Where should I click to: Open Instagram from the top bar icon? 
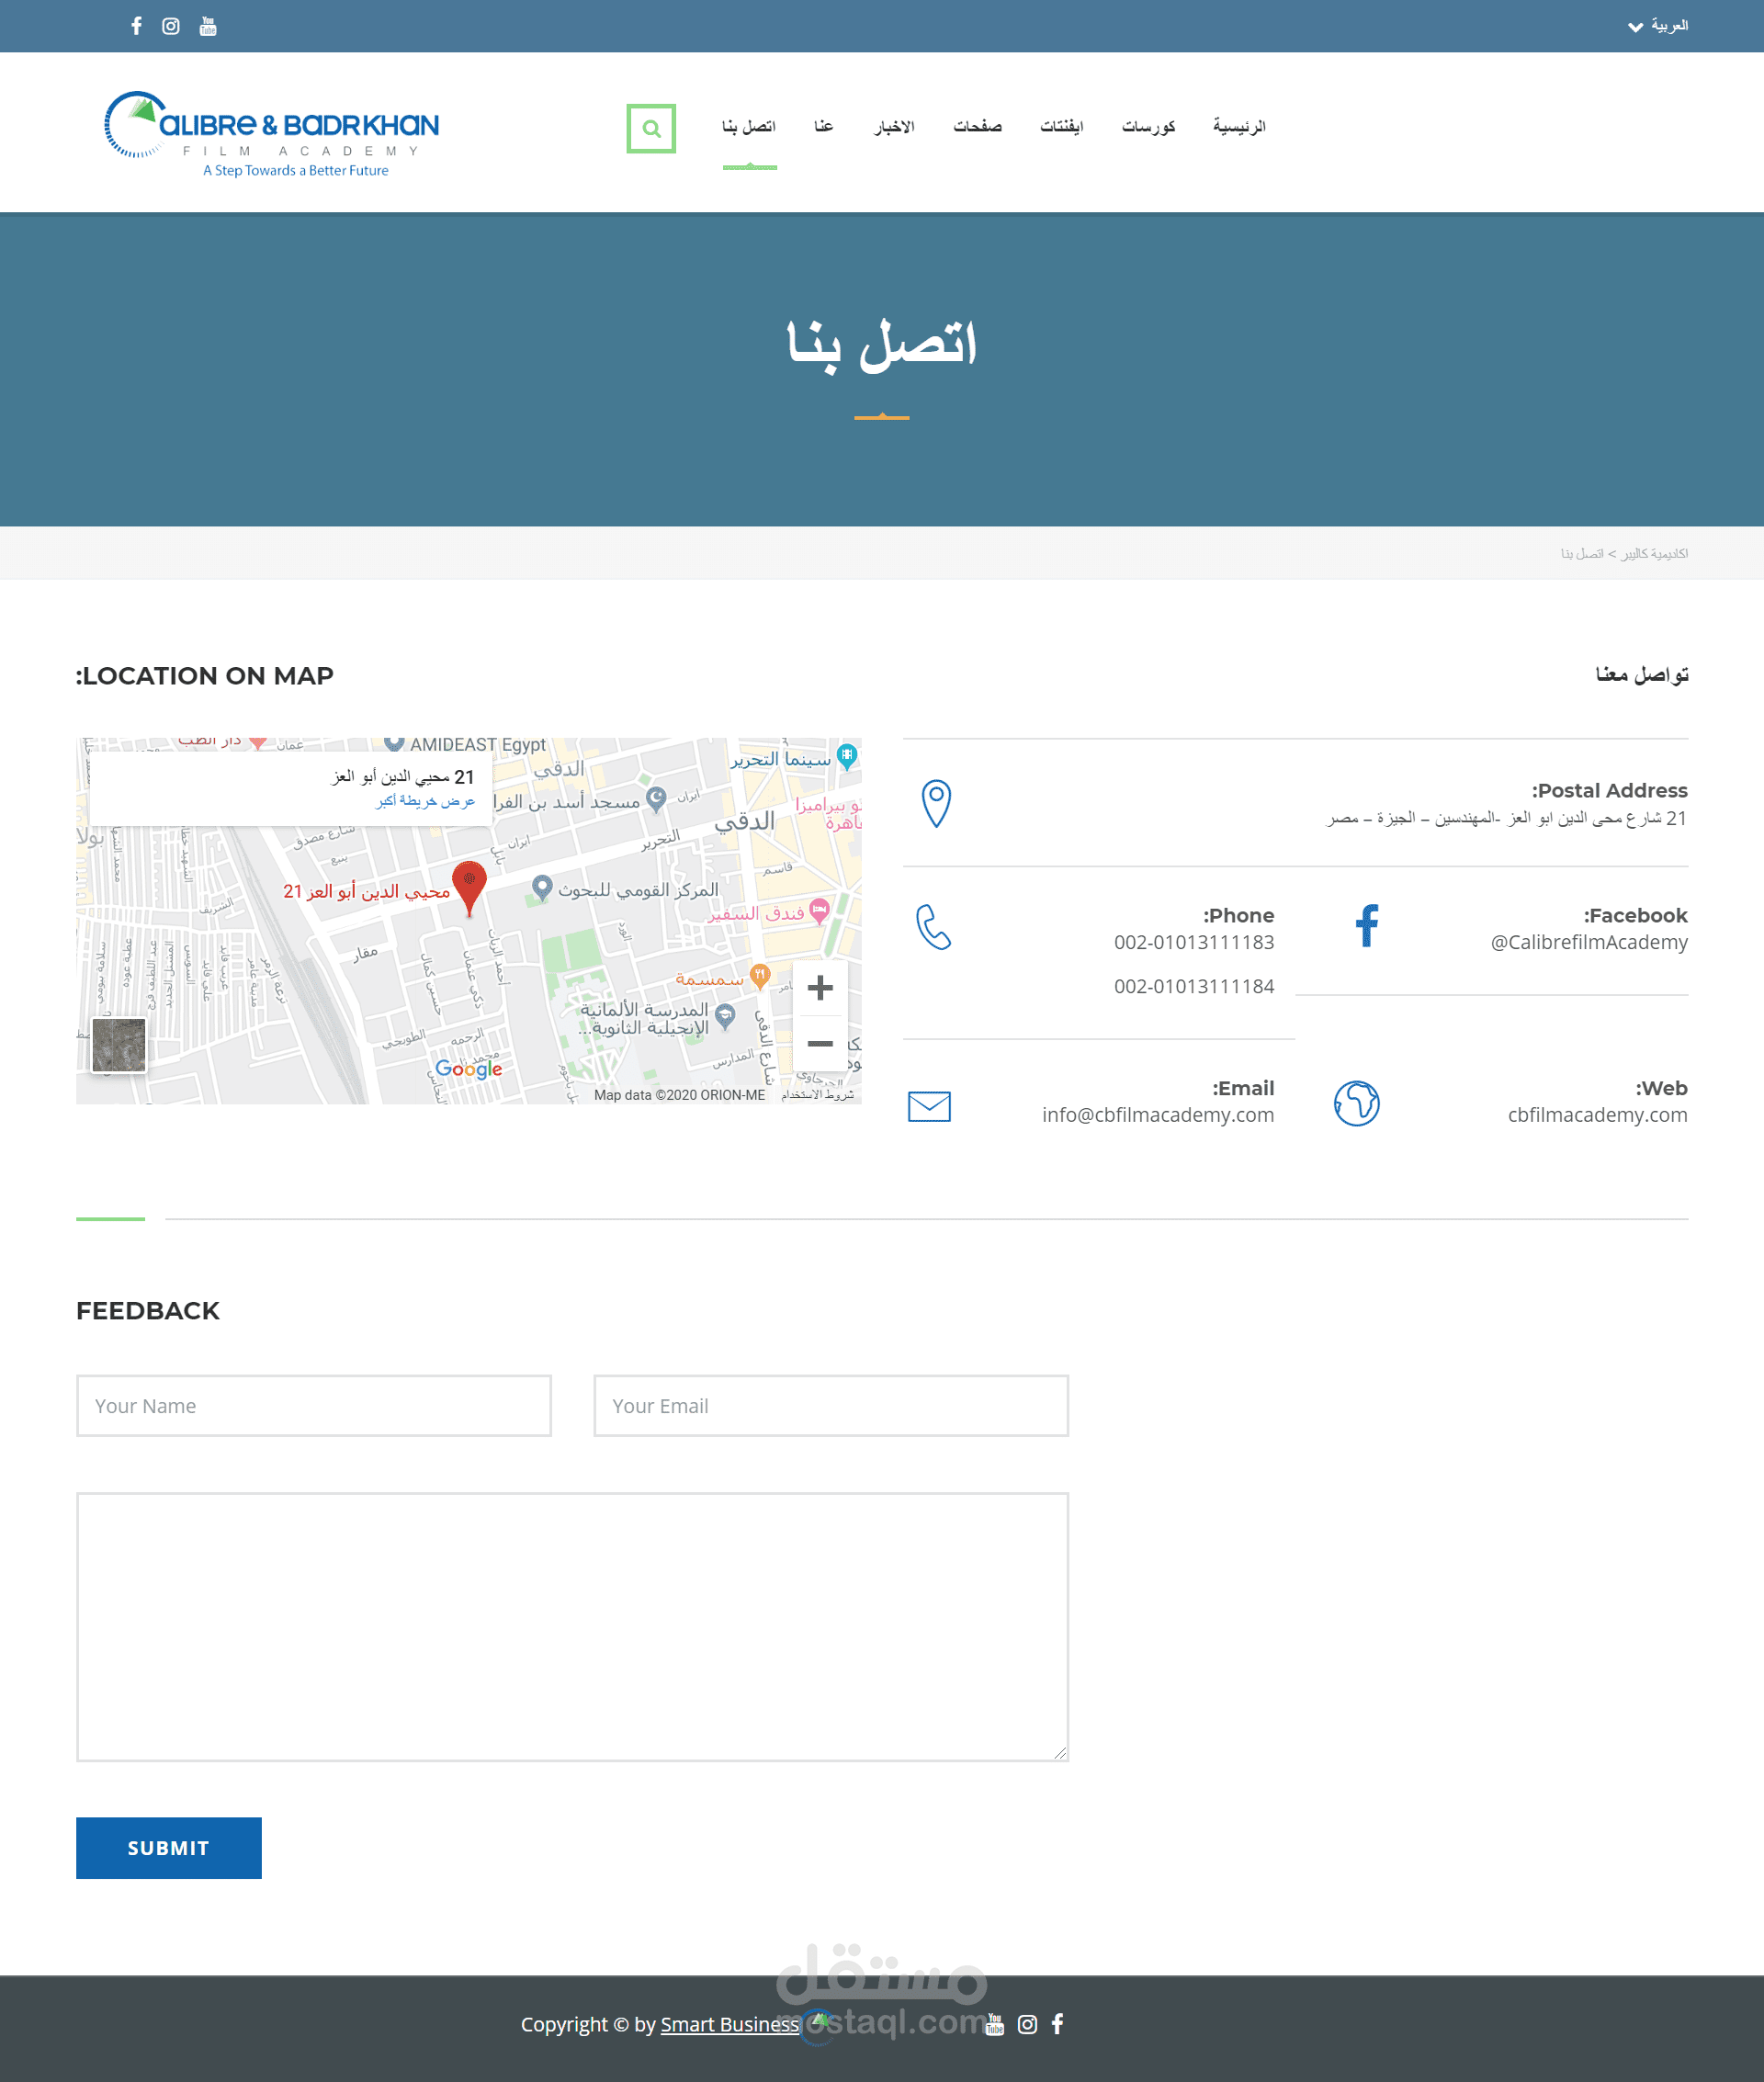tap(171, 26)
